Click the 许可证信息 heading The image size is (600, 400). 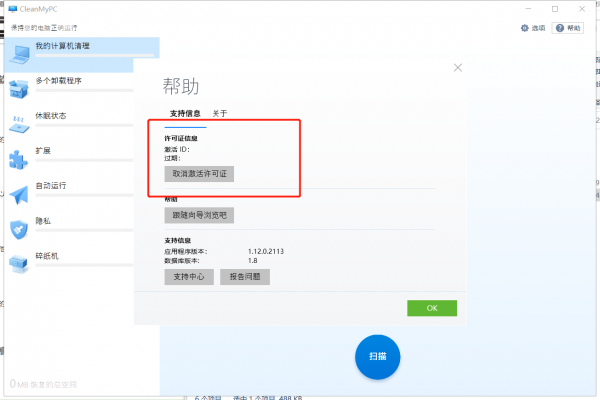[x=181, y=138]
